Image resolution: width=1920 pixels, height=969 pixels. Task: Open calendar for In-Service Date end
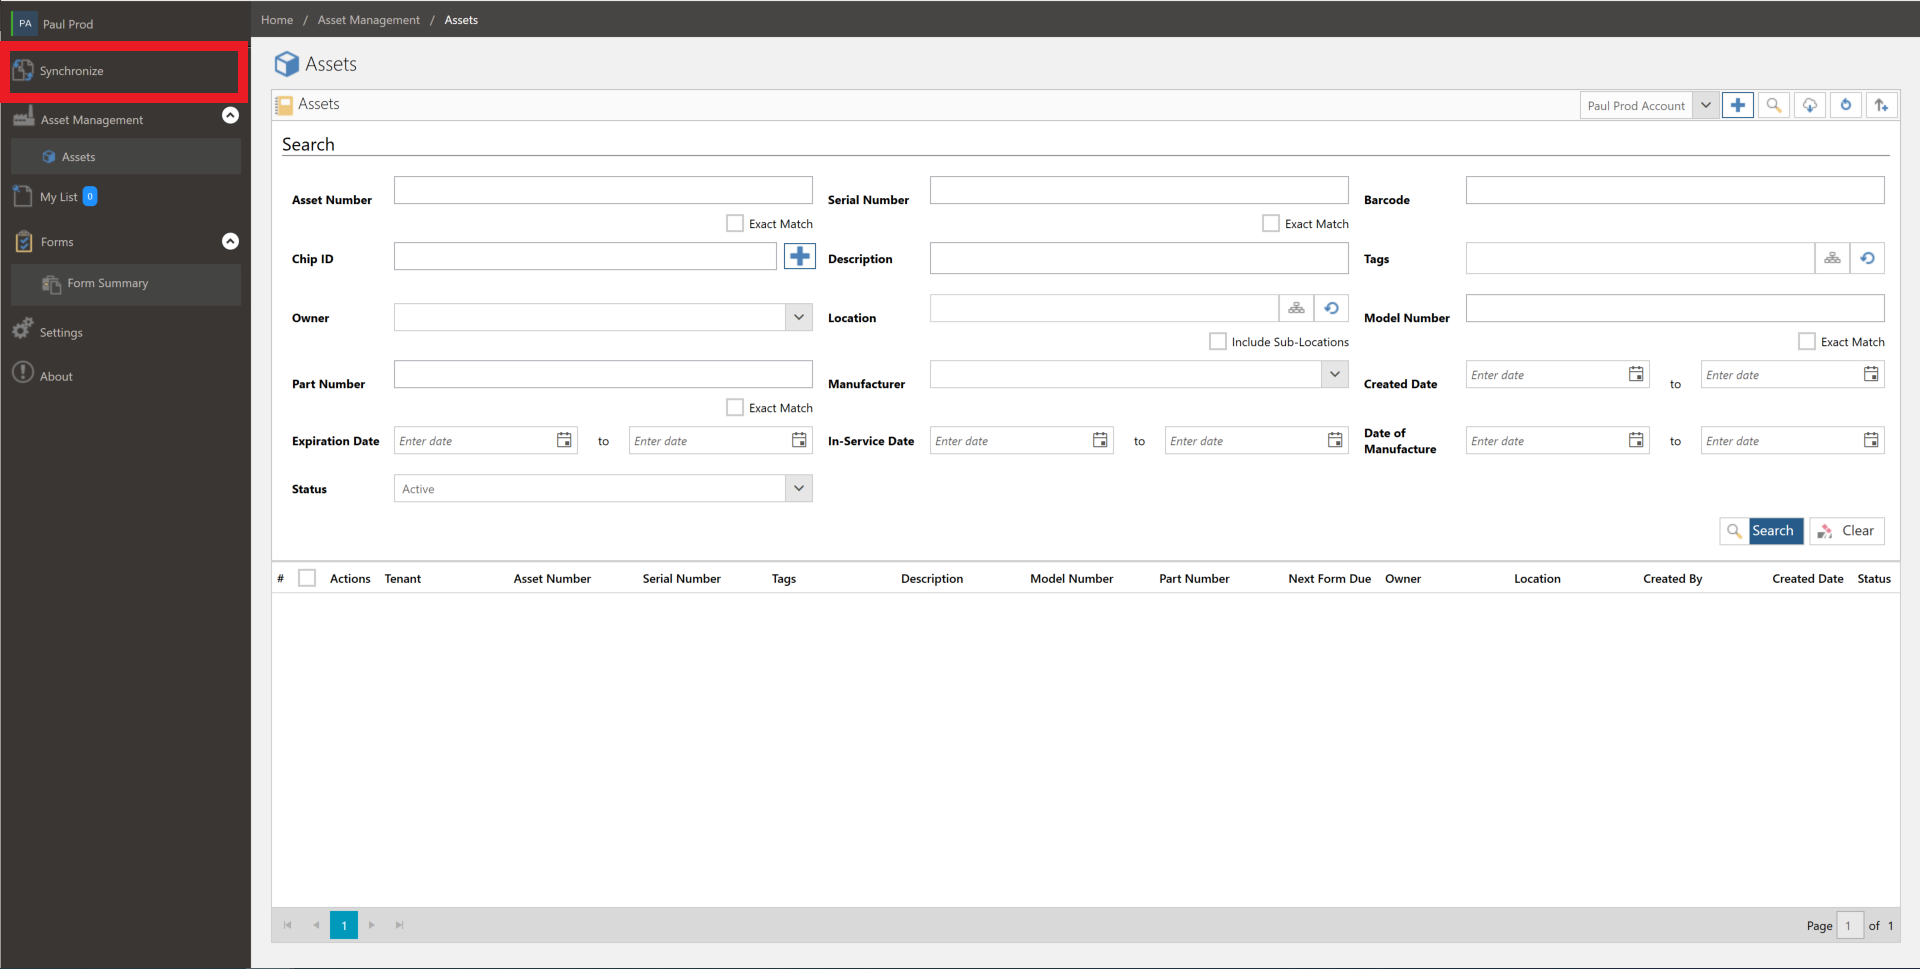point(1335,440)
